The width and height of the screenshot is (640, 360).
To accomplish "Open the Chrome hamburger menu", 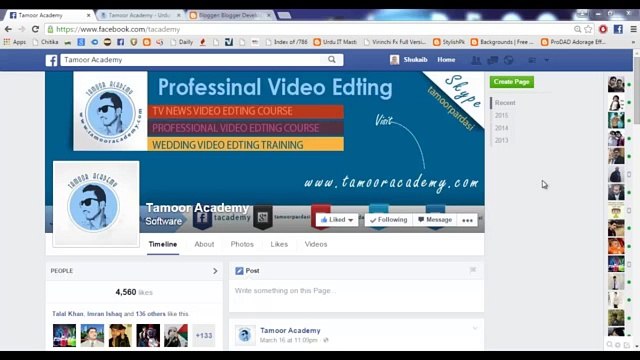I will point(633,29).
